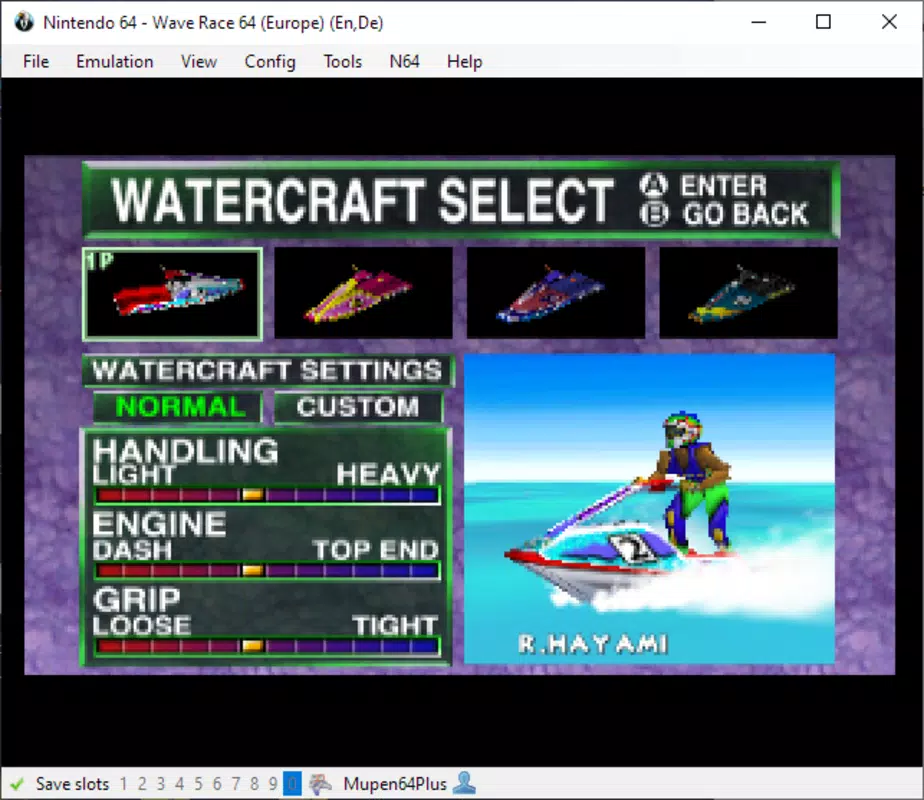Click the Save slots label
The image size is (924, 800).
click(72, 784)
